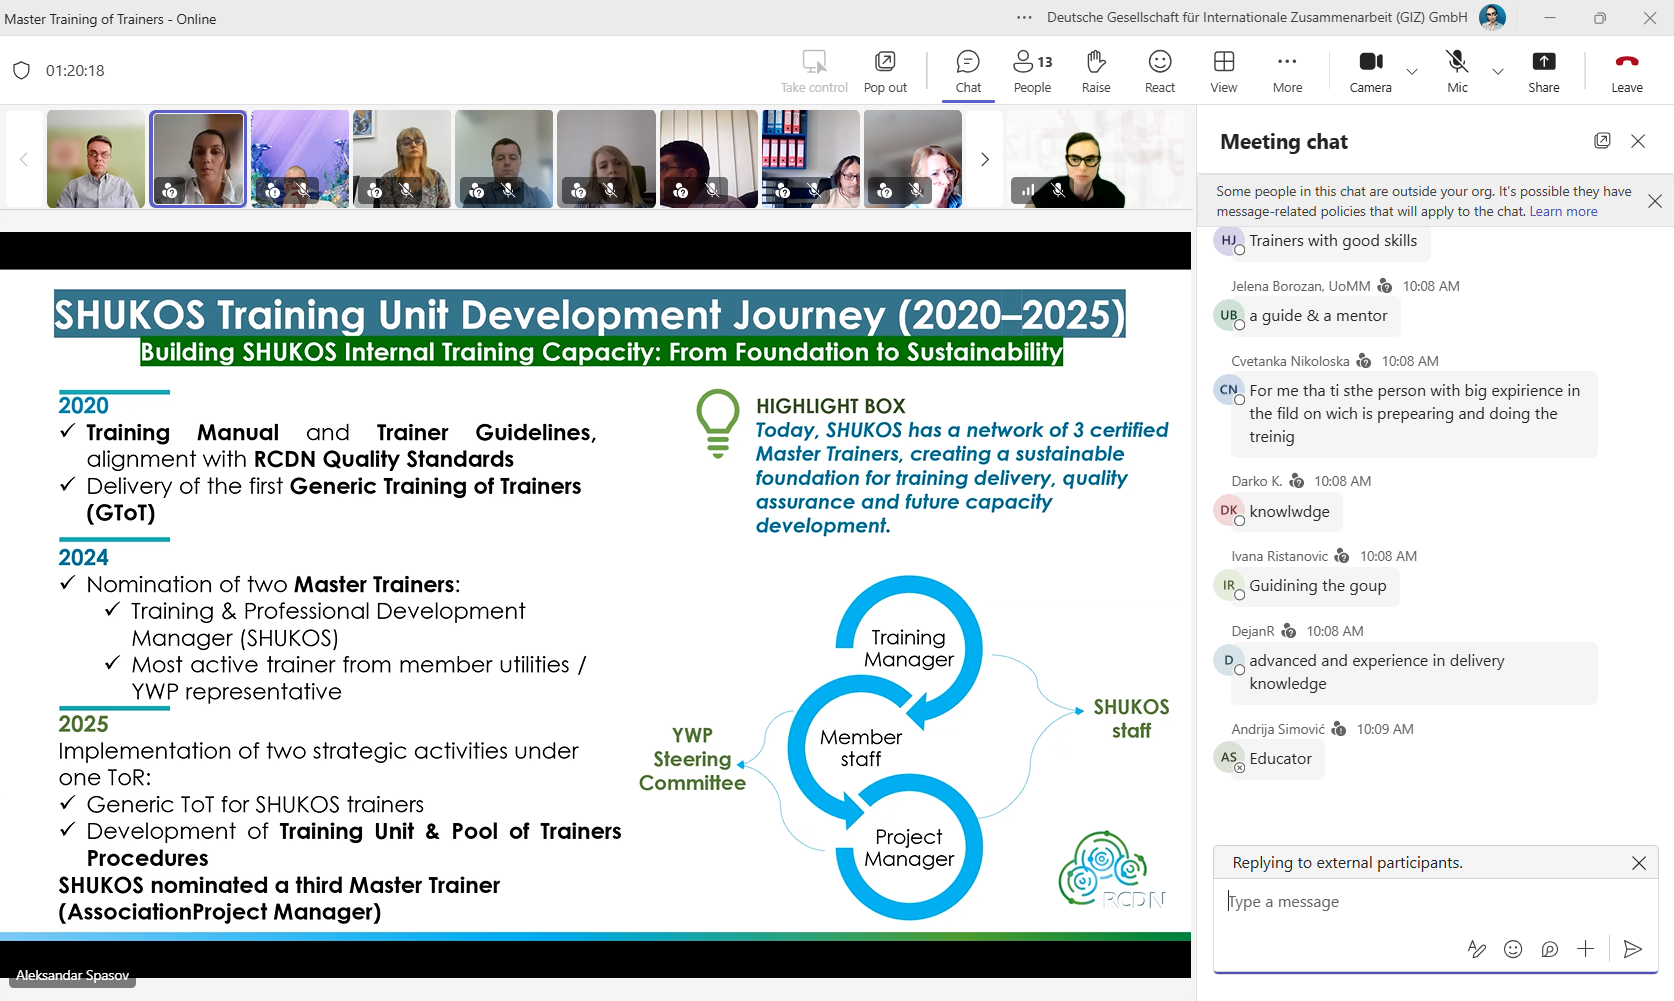Open emoji picker in chat compose box
Image resolution: width=1674 pixels, height=1001 pixels.
[1513, 949]
